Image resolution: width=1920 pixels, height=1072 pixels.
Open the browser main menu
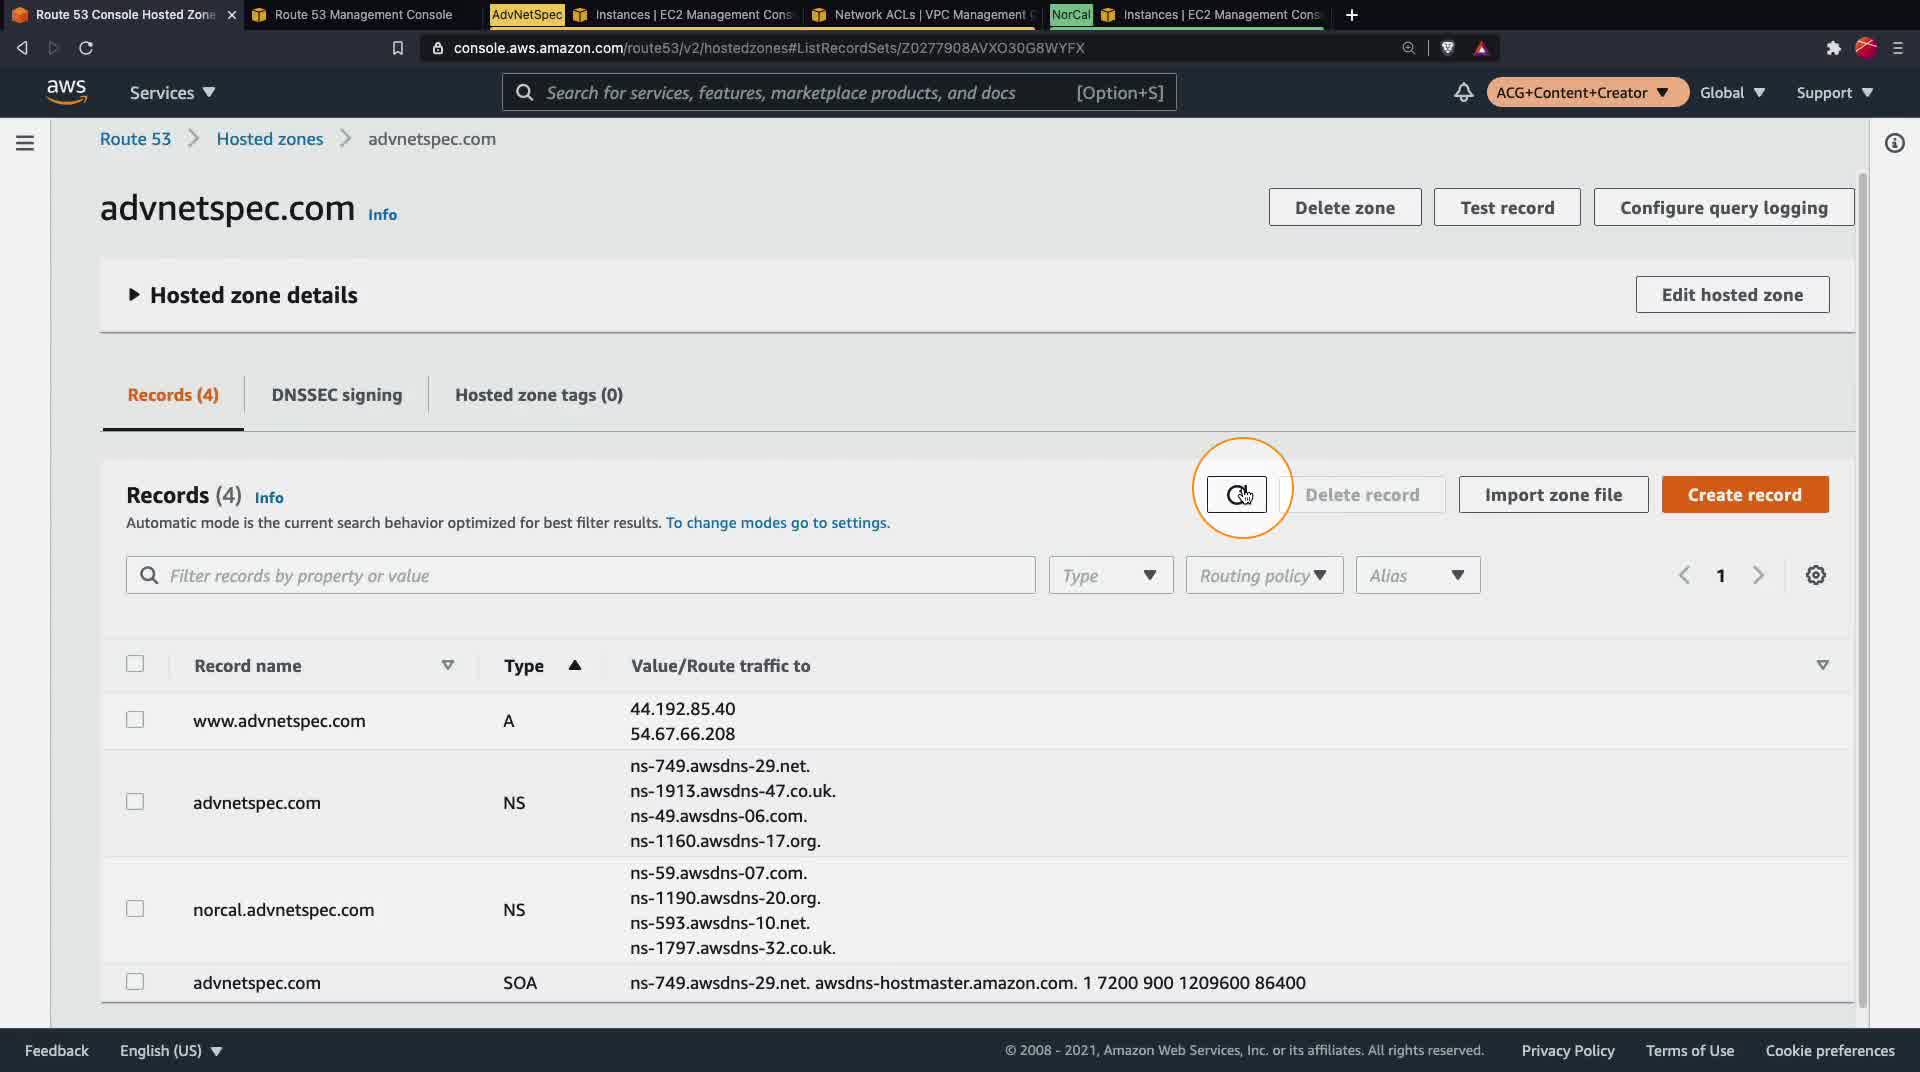pos(1898,48)
